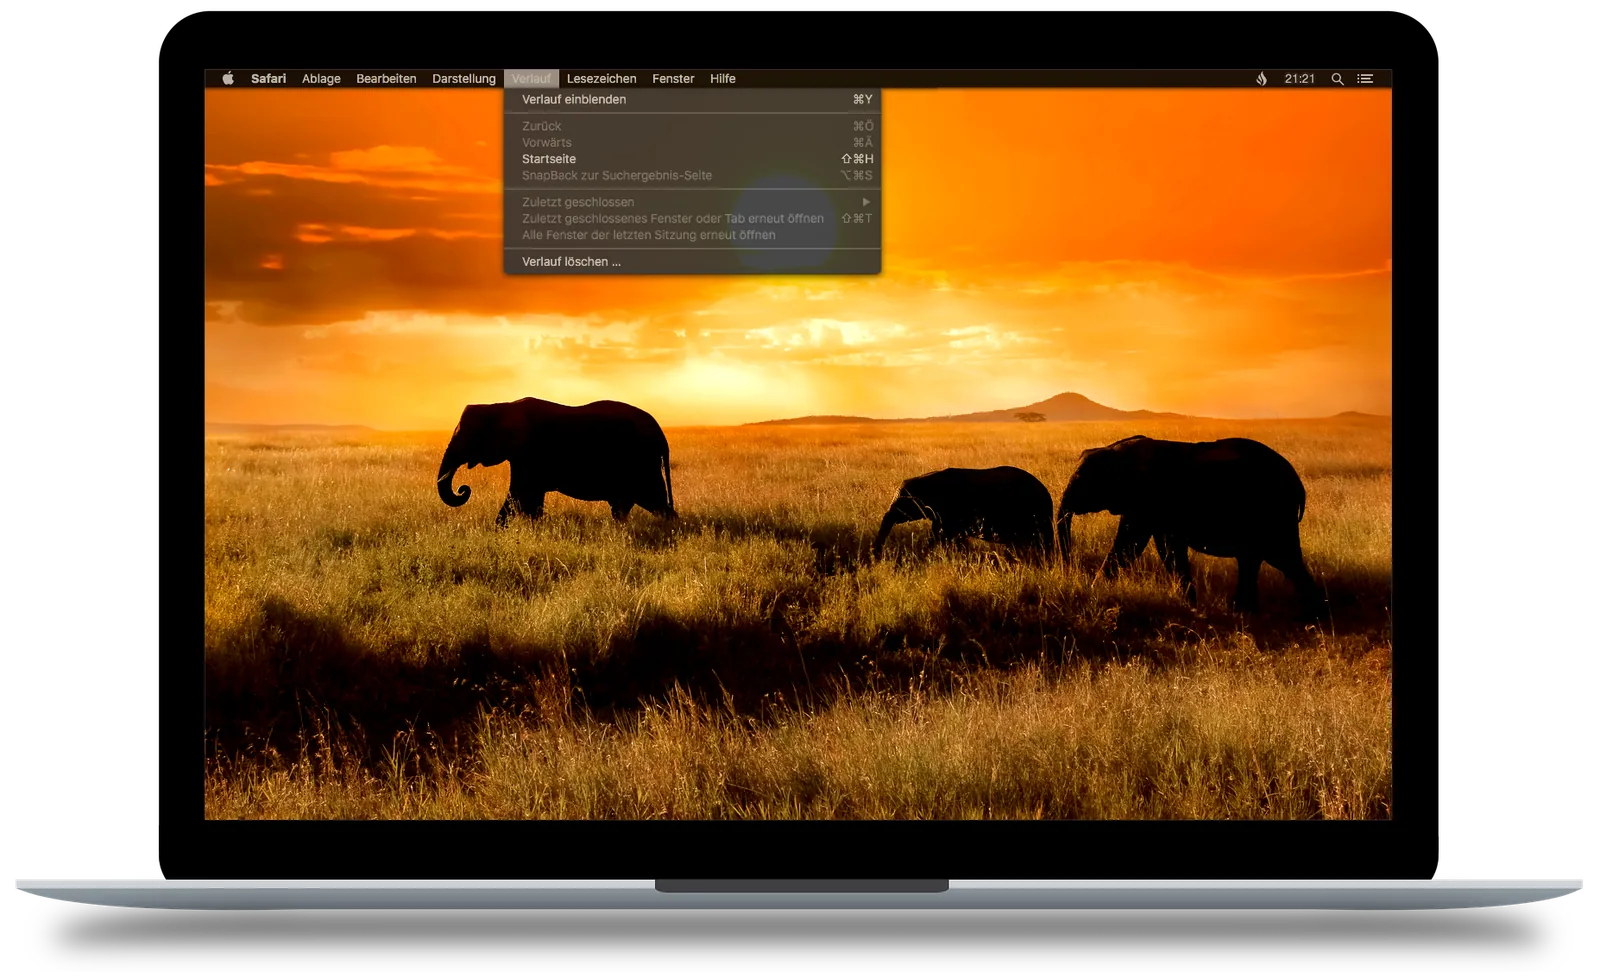Screen dimensions: 1600x978
Task: Open the Lesezeichen menu
Action: pos(601,78)
